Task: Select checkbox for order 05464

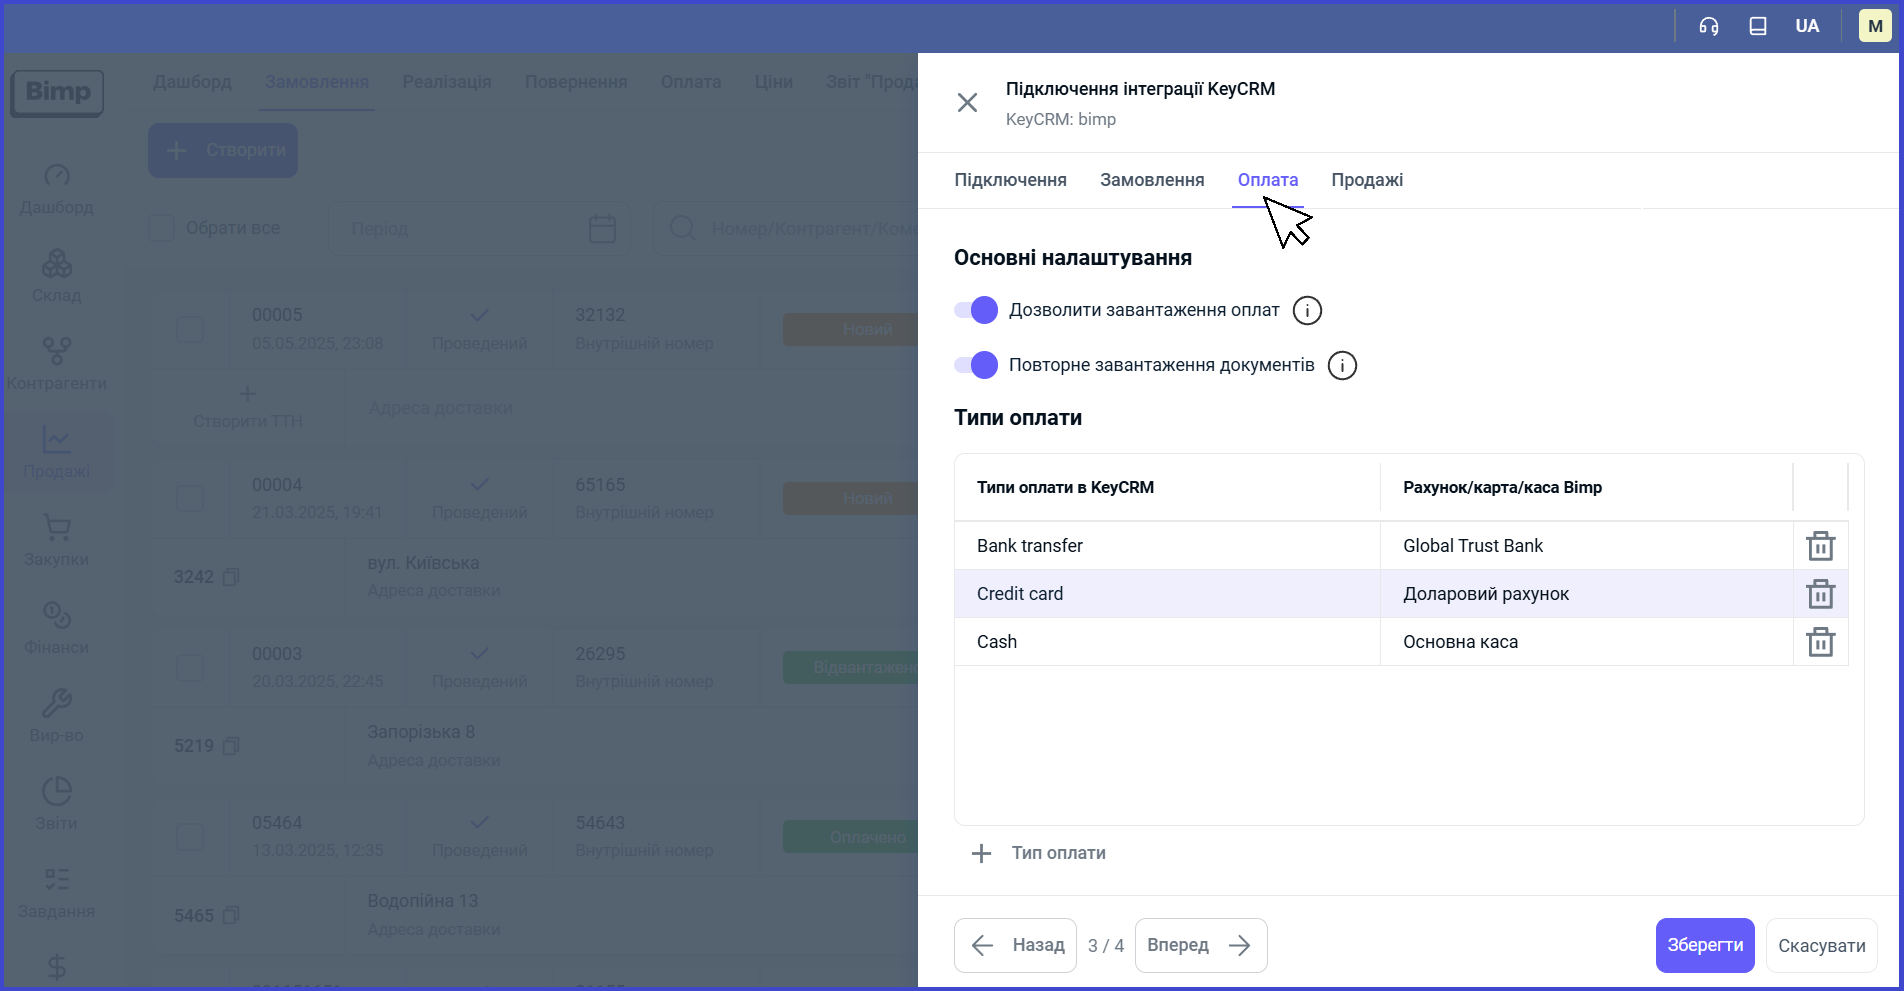Action: pyautogui.click(x=190, y=837)
